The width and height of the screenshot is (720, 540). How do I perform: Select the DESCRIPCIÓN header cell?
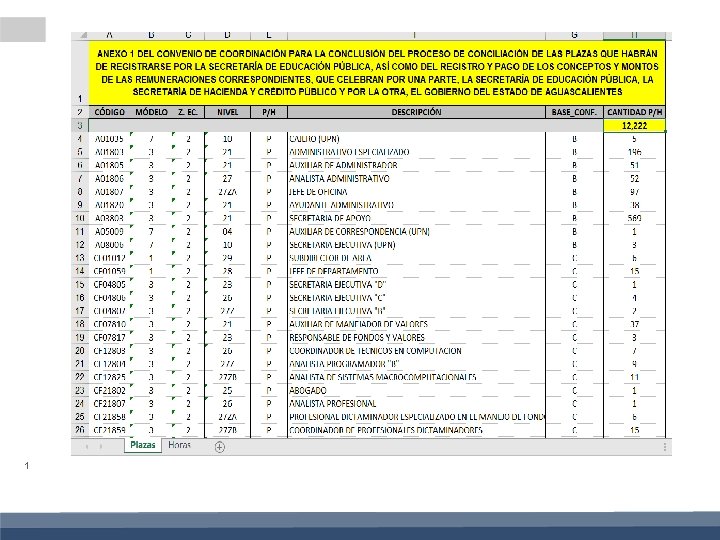click(x=416, y=112)
